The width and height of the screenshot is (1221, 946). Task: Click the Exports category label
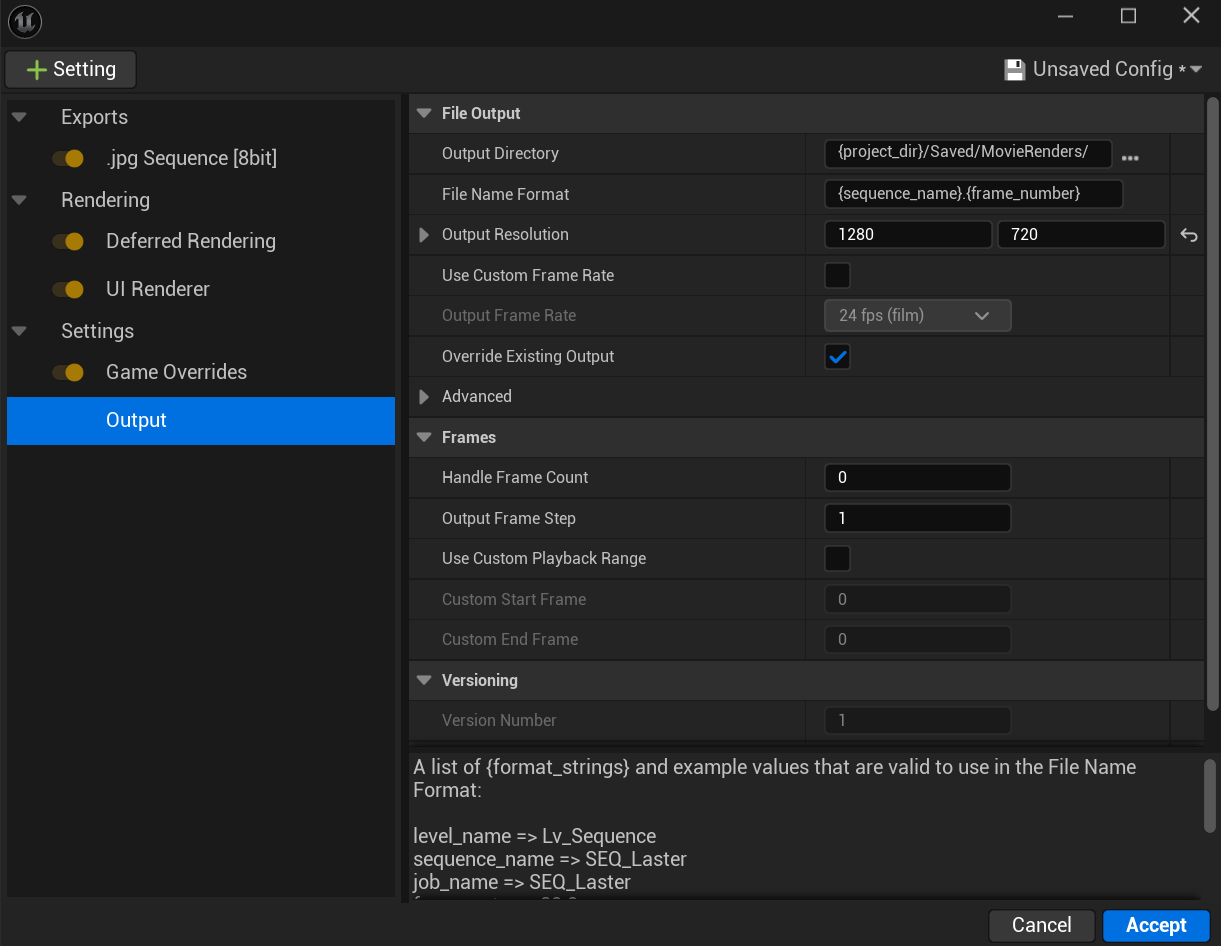tap(94, 117)
